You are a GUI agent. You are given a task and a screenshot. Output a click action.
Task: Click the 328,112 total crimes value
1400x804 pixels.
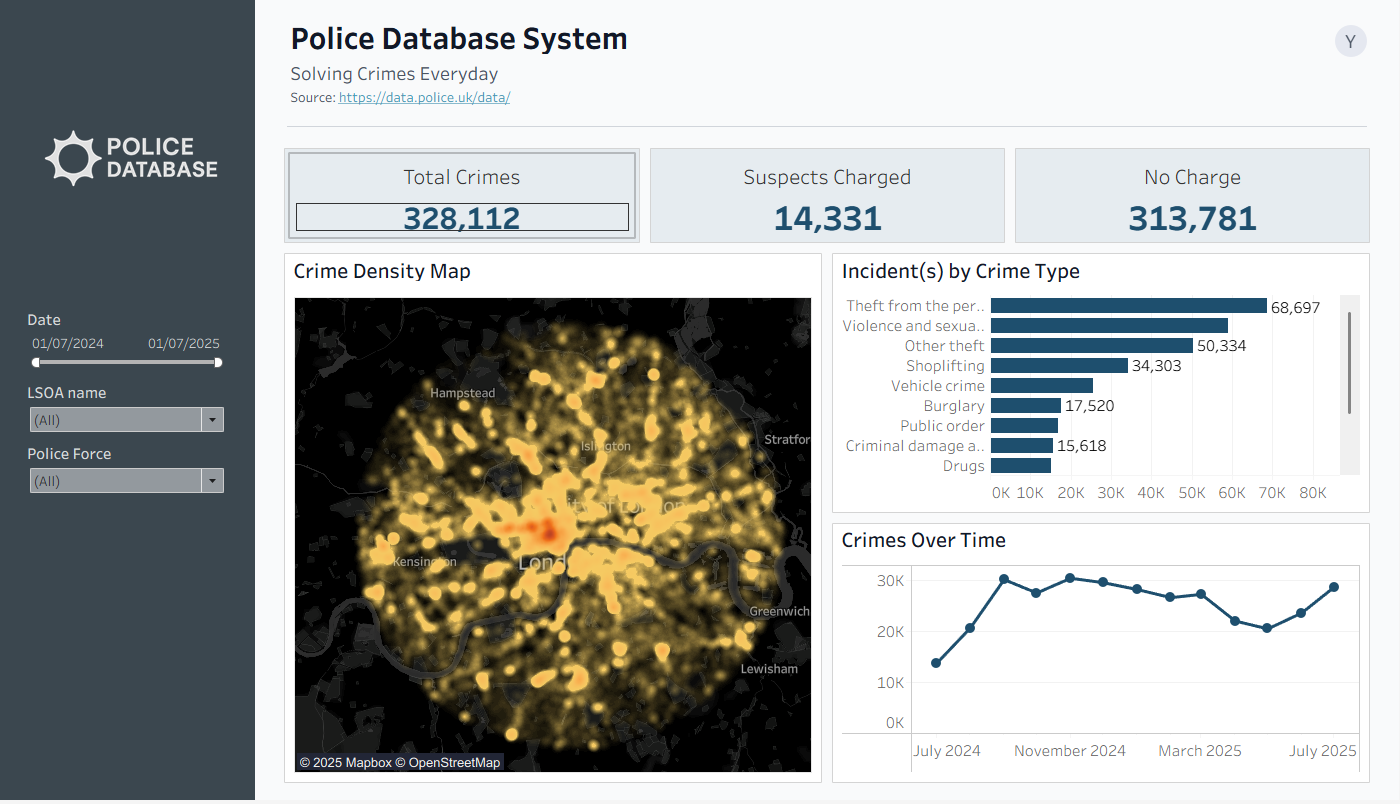[x=462, y=218]
